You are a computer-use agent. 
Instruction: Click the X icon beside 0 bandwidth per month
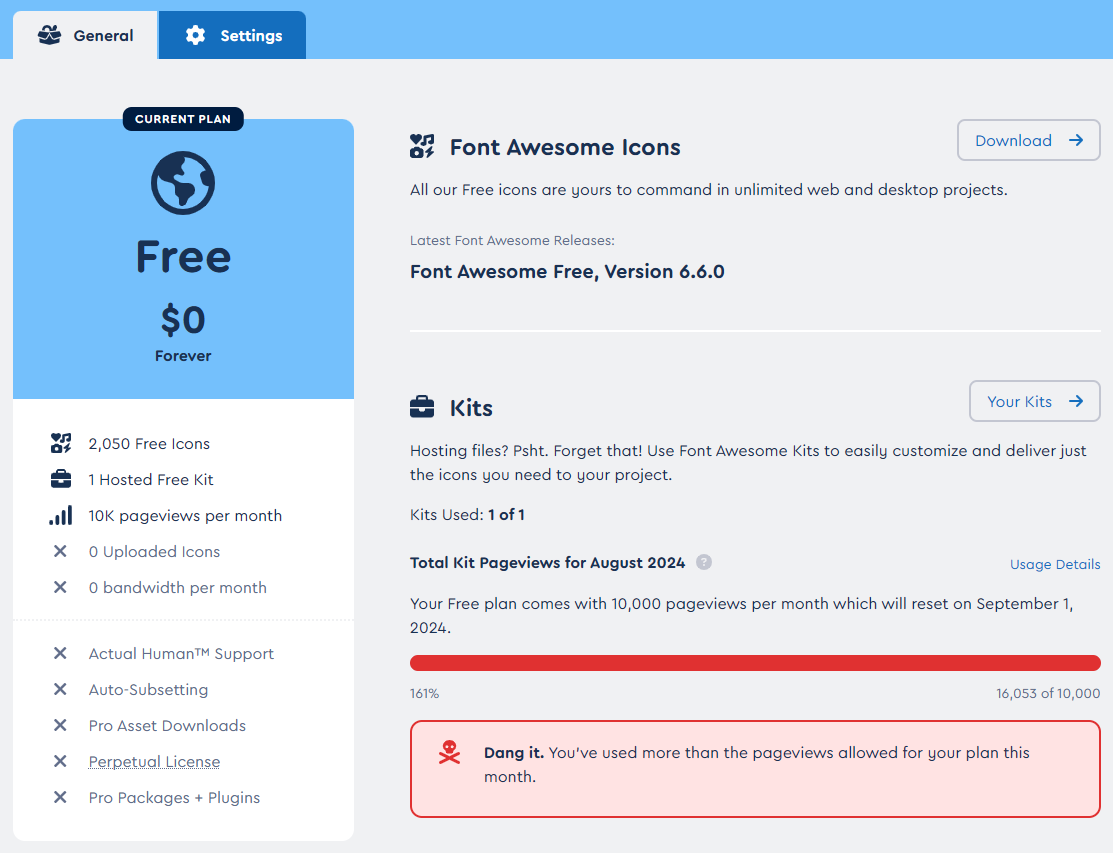(x=60, y=588)
